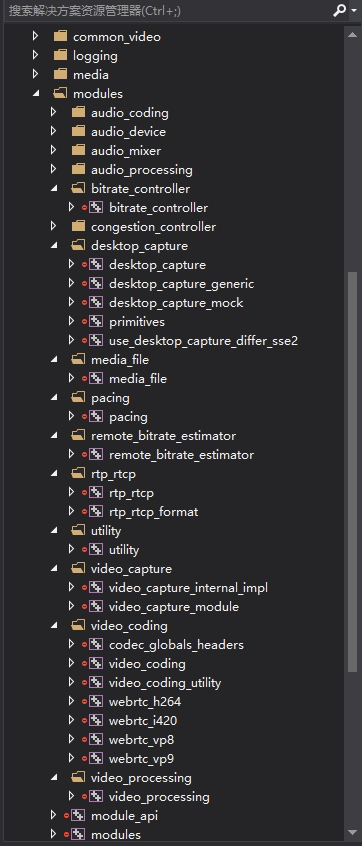
Task: Expand the video_processing project node
Action: (71, 796)
